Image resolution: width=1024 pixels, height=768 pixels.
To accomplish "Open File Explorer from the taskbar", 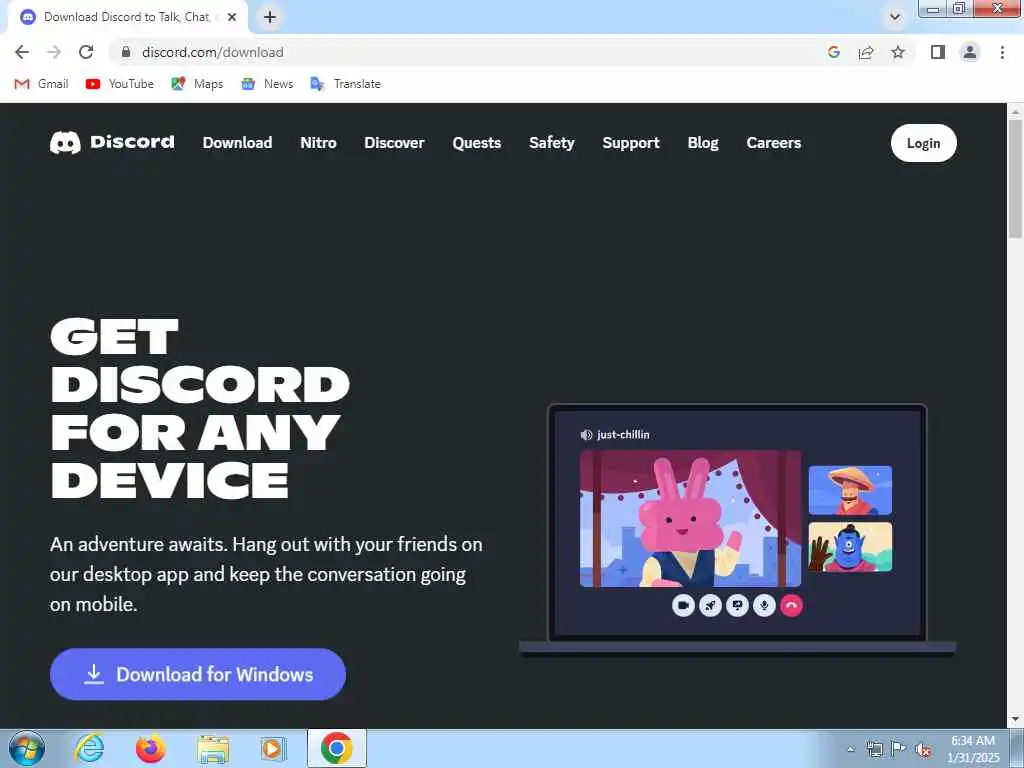I will pyautogui.click(x=213, y=748).
